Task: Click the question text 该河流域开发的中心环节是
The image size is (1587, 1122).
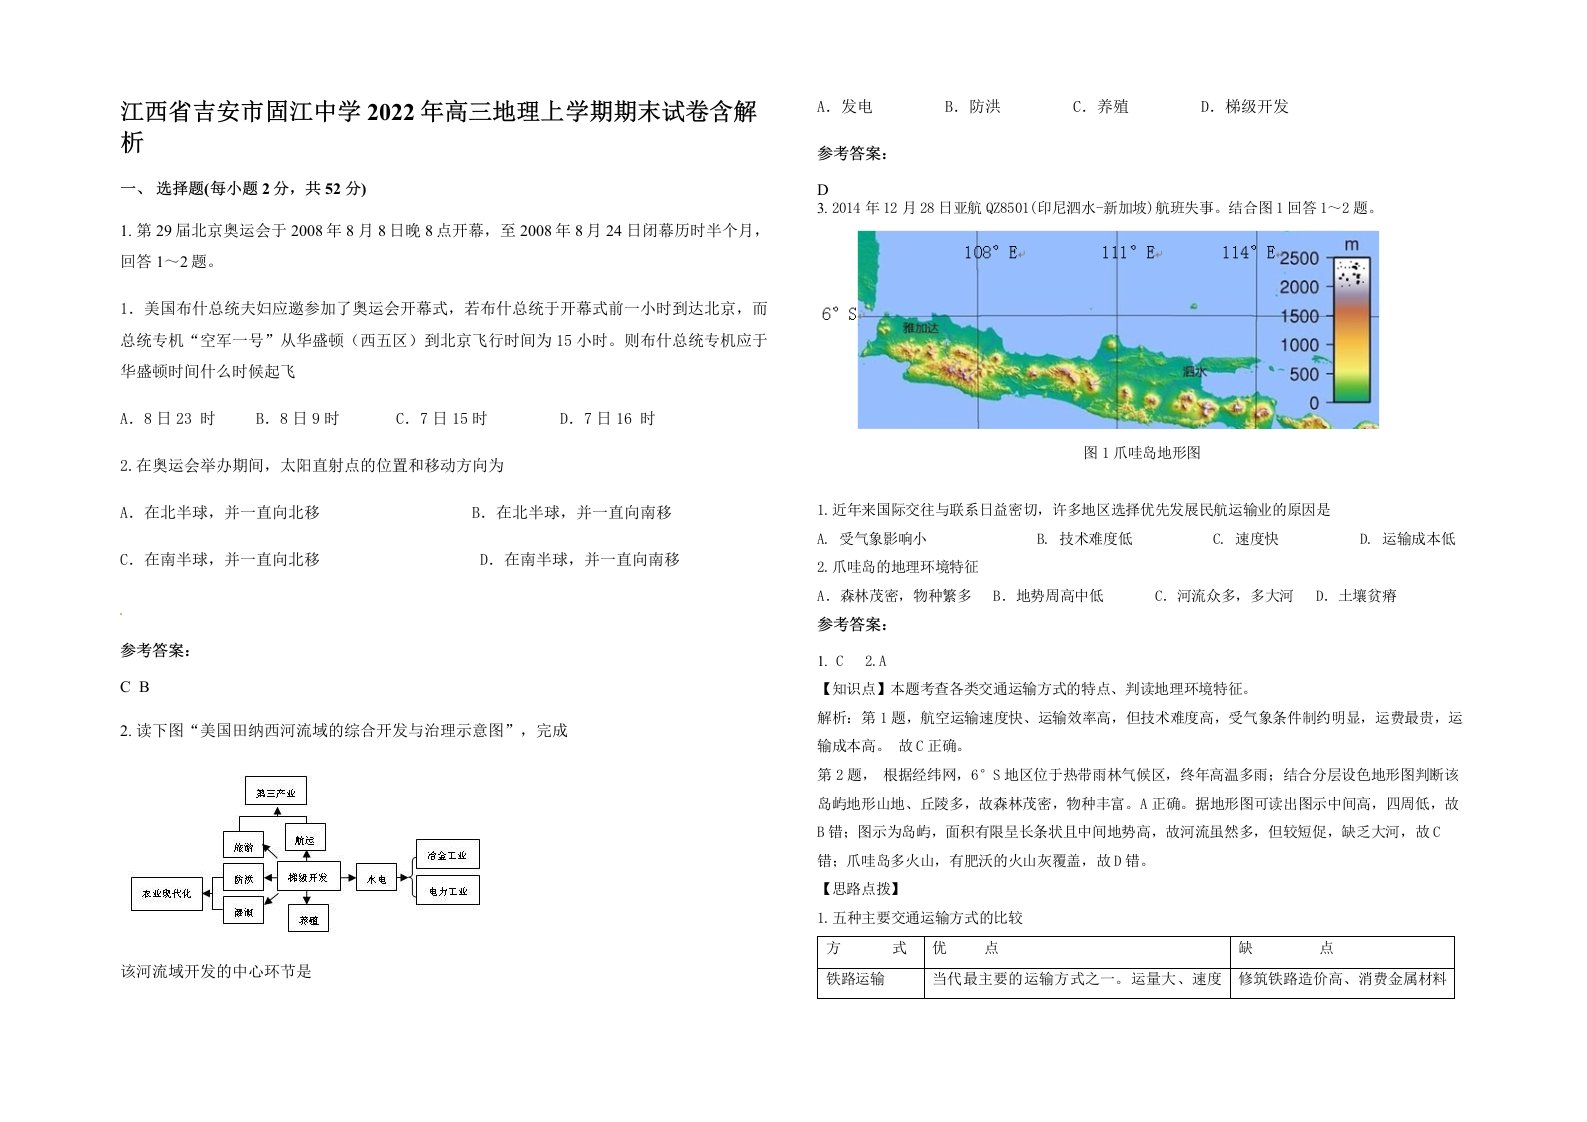Action: tap(216, 971)
